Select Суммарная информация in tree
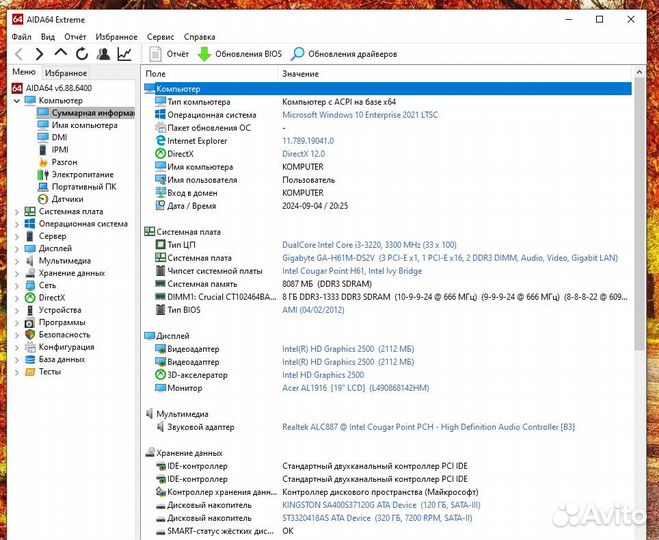The height and width of the screenshot is (540, 659). tap(86, 113)
